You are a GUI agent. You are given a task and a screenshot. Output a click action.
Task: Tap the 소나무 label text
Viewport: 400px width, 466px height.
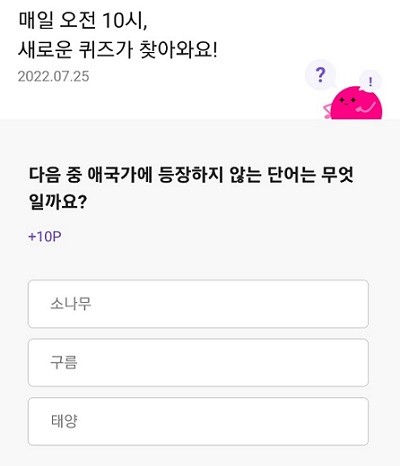[x=71, y=304]
